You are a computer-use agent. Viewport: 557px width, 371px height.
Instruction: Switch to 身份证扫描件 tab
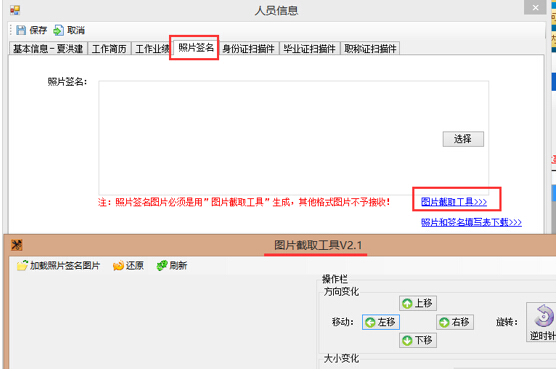pos(249,49)
